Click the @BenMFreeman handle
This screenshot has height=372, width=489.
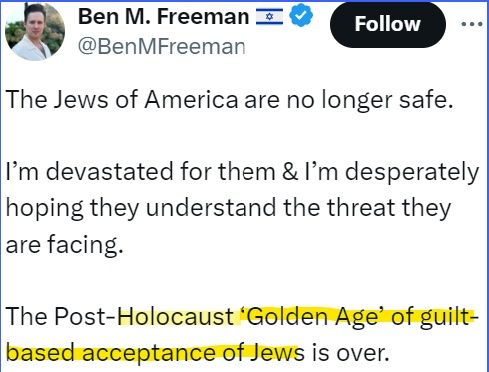click(161, 46)
